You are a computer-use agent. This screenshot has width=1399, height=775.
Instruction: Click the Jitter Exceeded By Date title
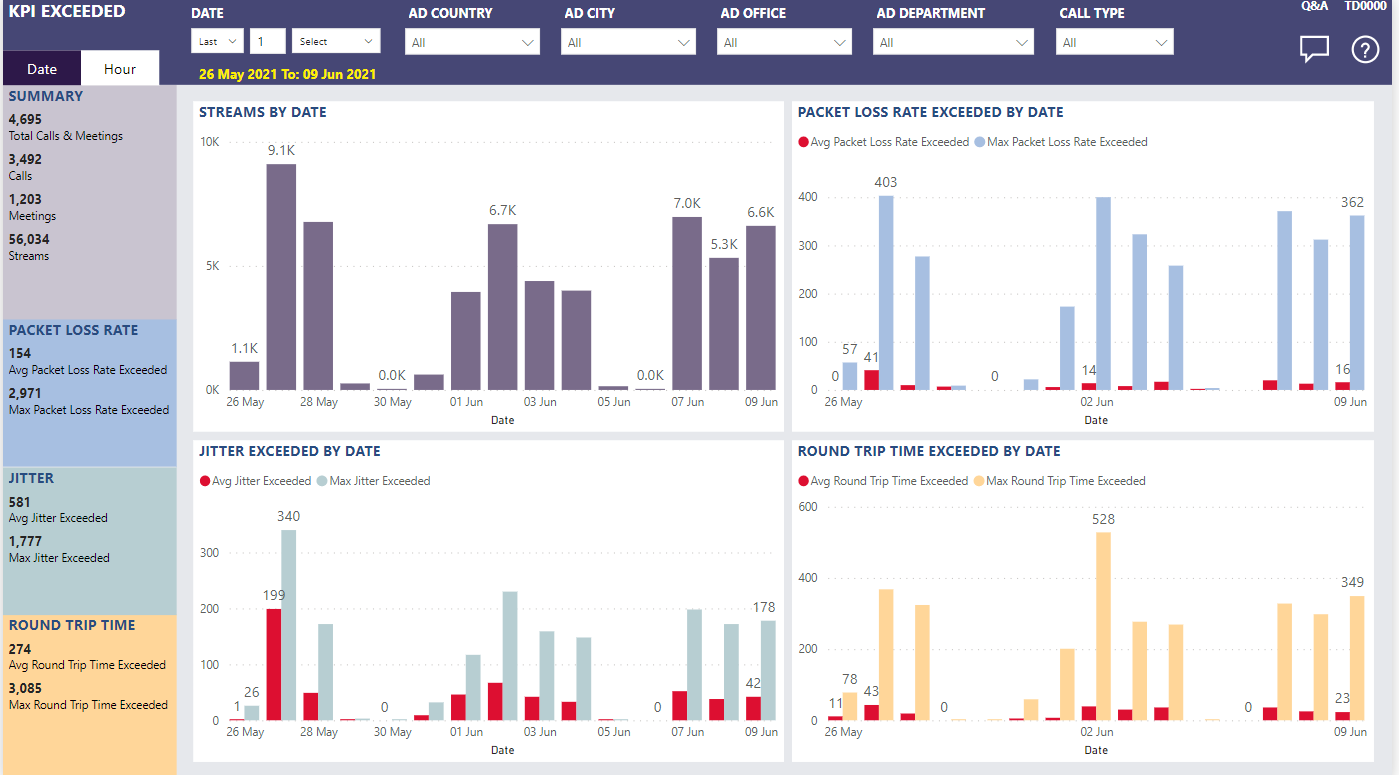tap(290, 451)
